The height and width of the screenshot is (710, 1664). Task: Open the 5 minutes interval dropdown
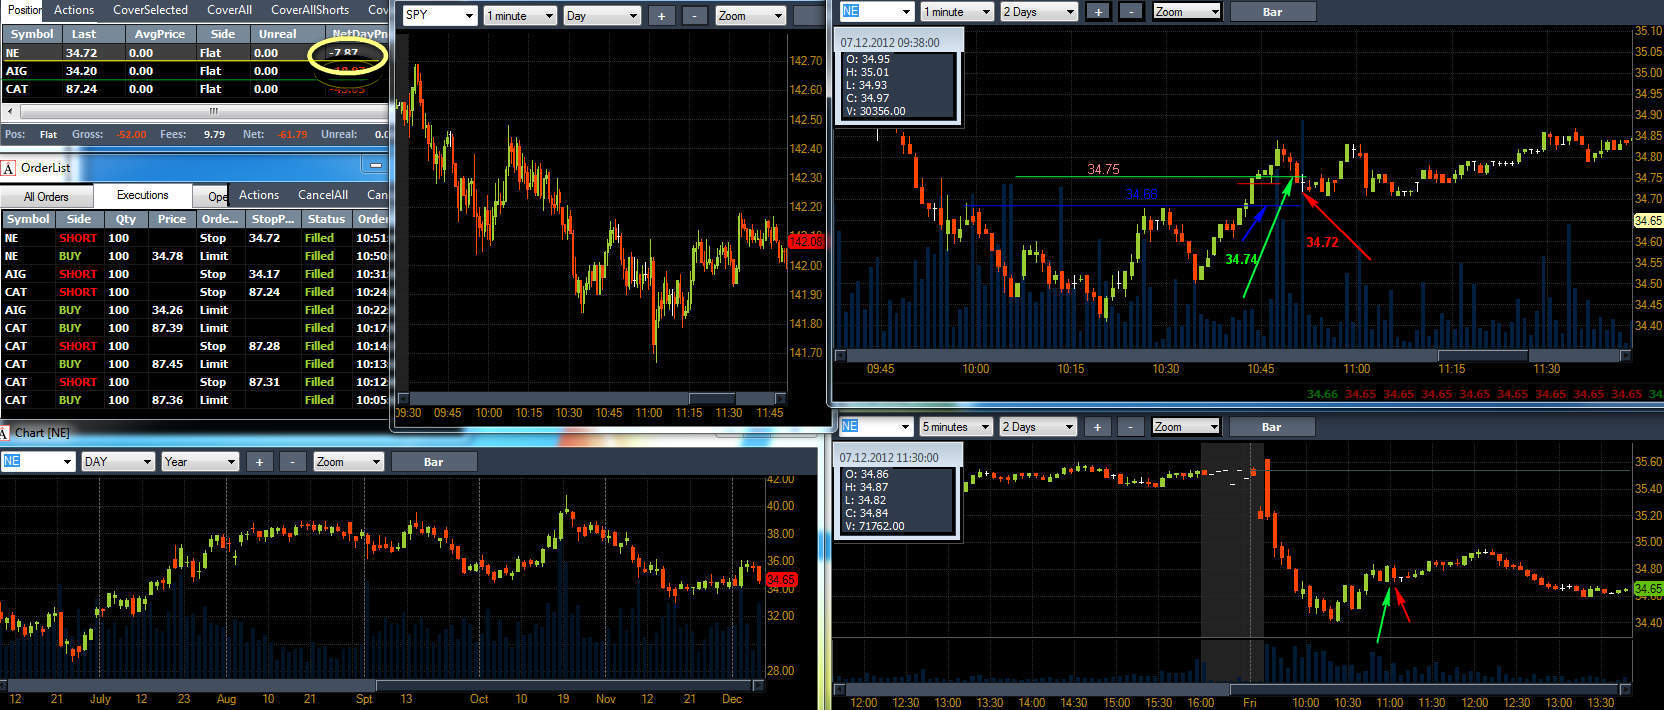point(956,427)
